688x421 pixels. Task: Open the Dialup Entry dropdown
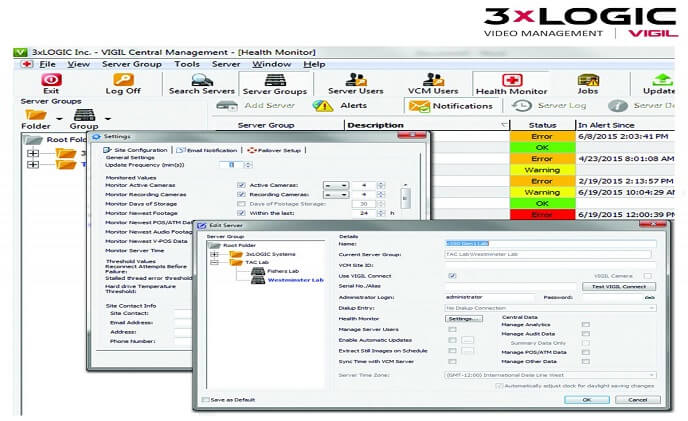tap(550, 308)
